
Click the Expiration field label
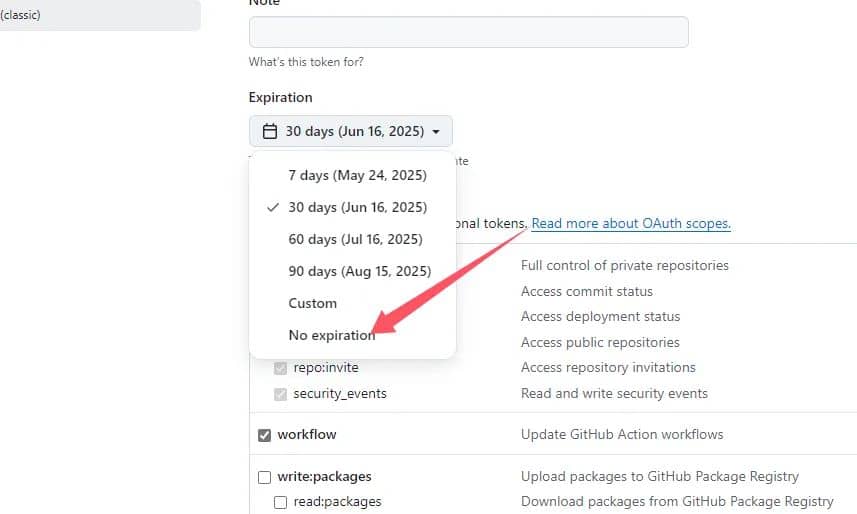[x=280, y=97]
